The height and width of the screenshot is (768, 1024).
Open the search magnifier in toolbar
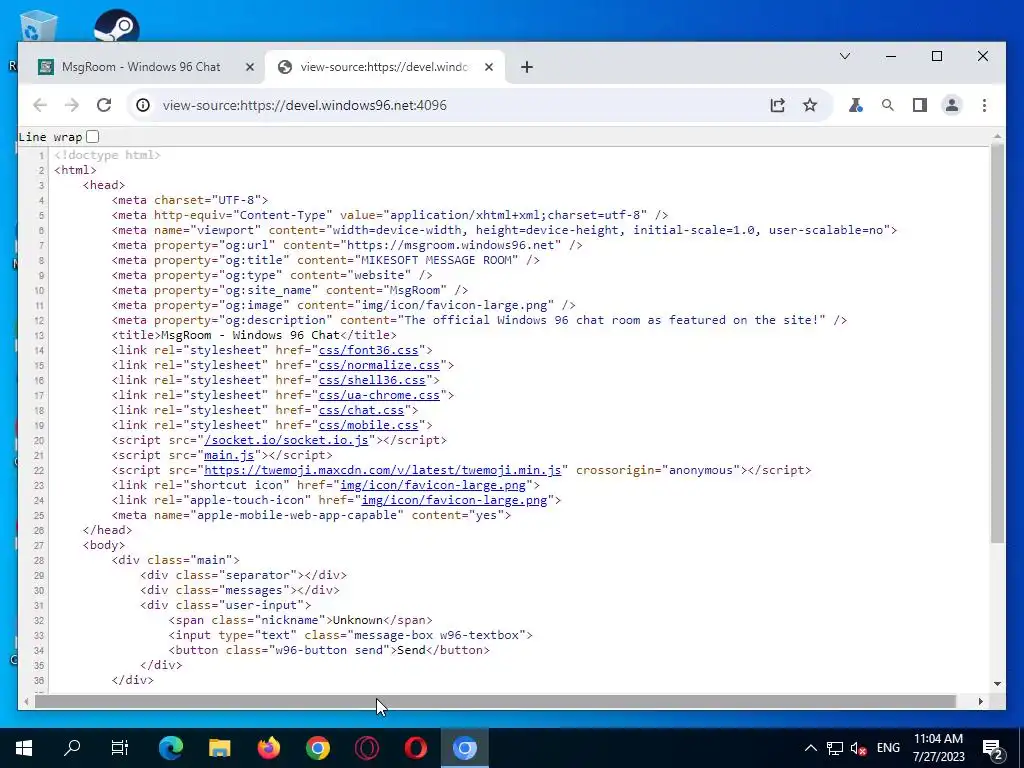click(888, 105)
